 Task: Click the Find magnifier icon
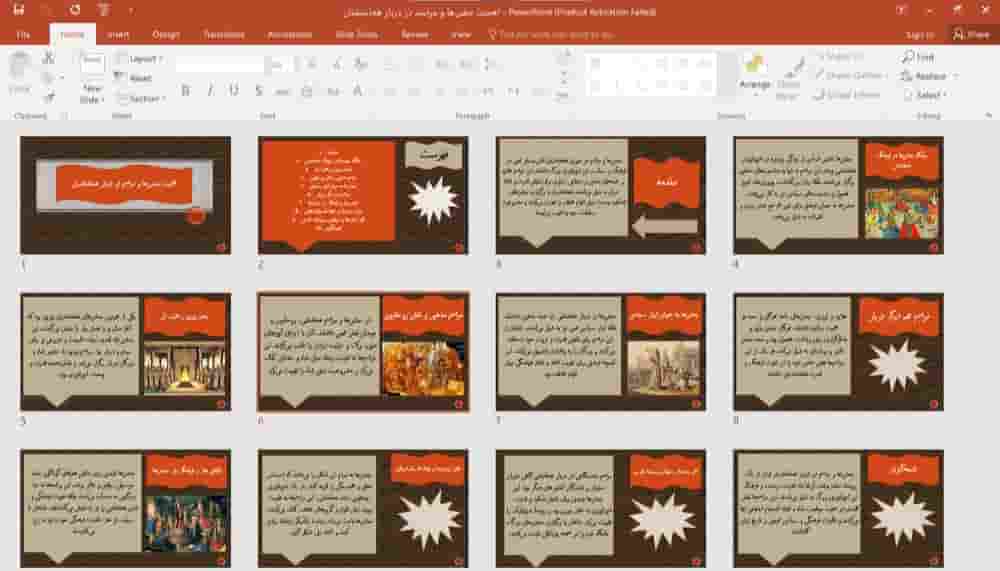click(x=906, y=58)
